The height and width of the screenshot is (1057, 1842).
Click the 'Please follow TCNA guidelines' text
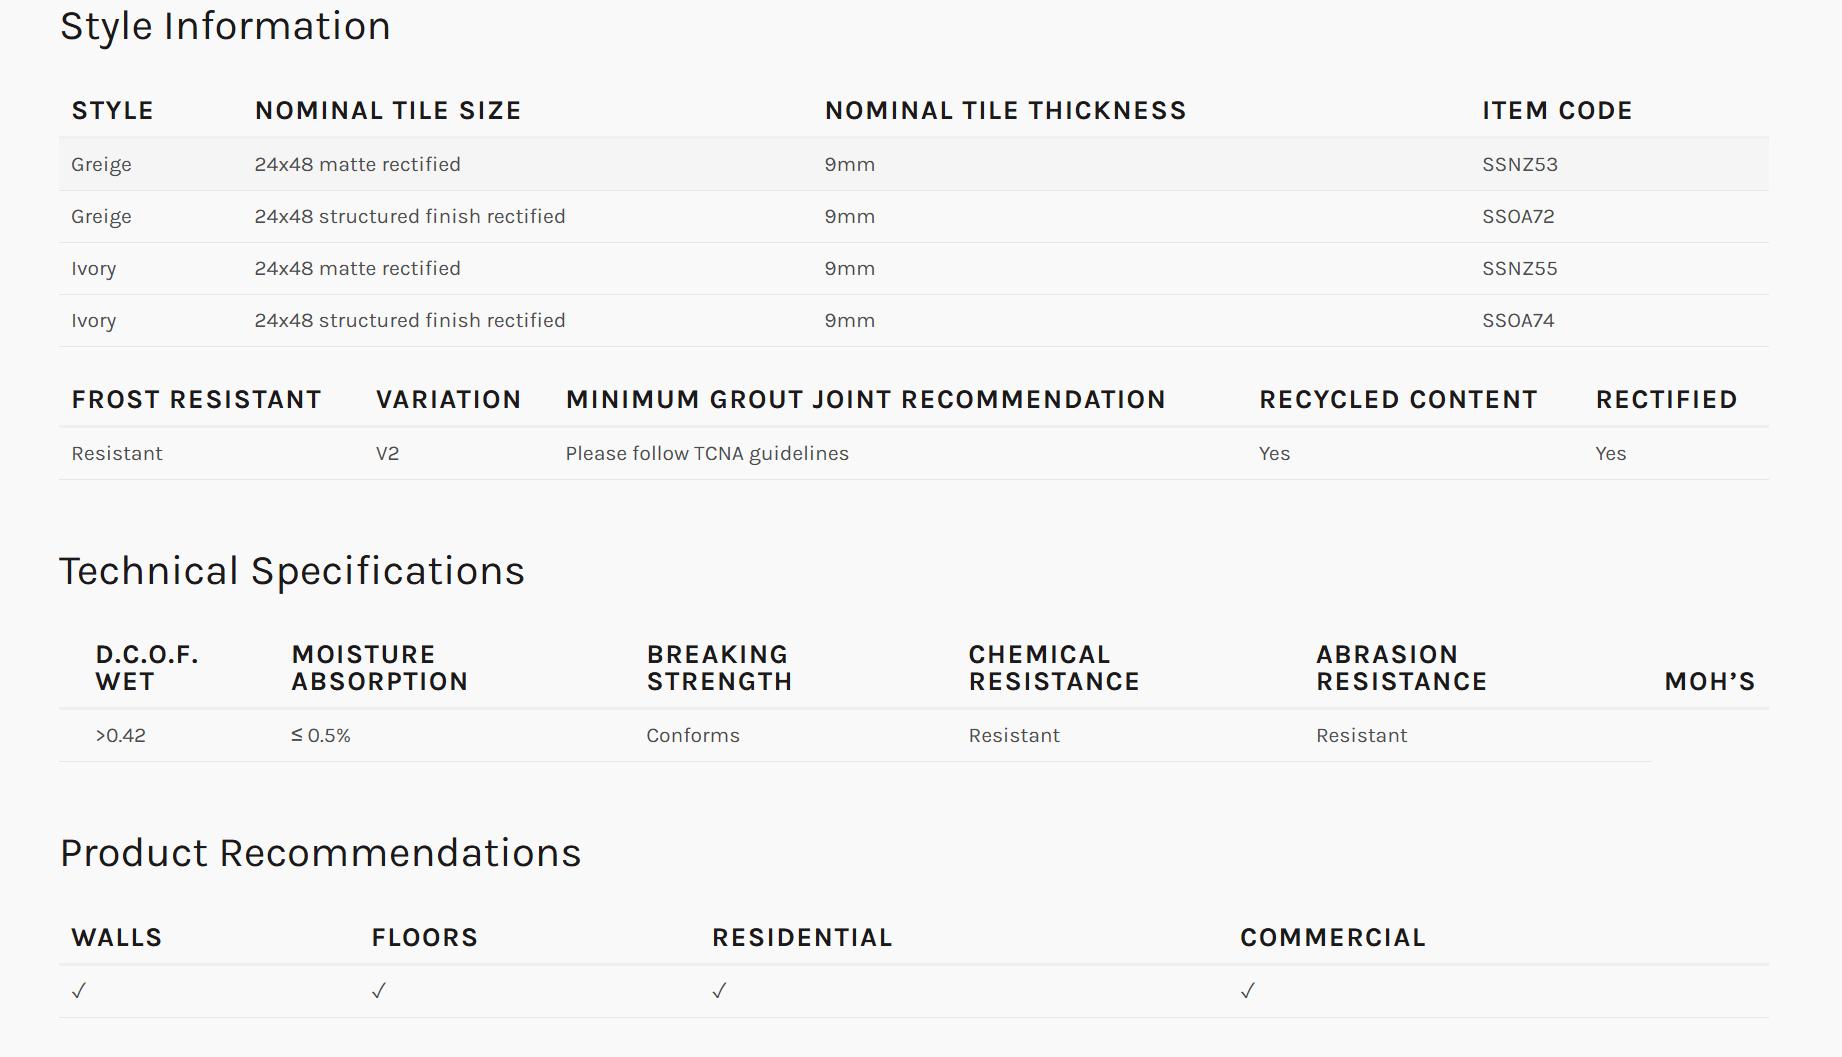coord(707,453)
